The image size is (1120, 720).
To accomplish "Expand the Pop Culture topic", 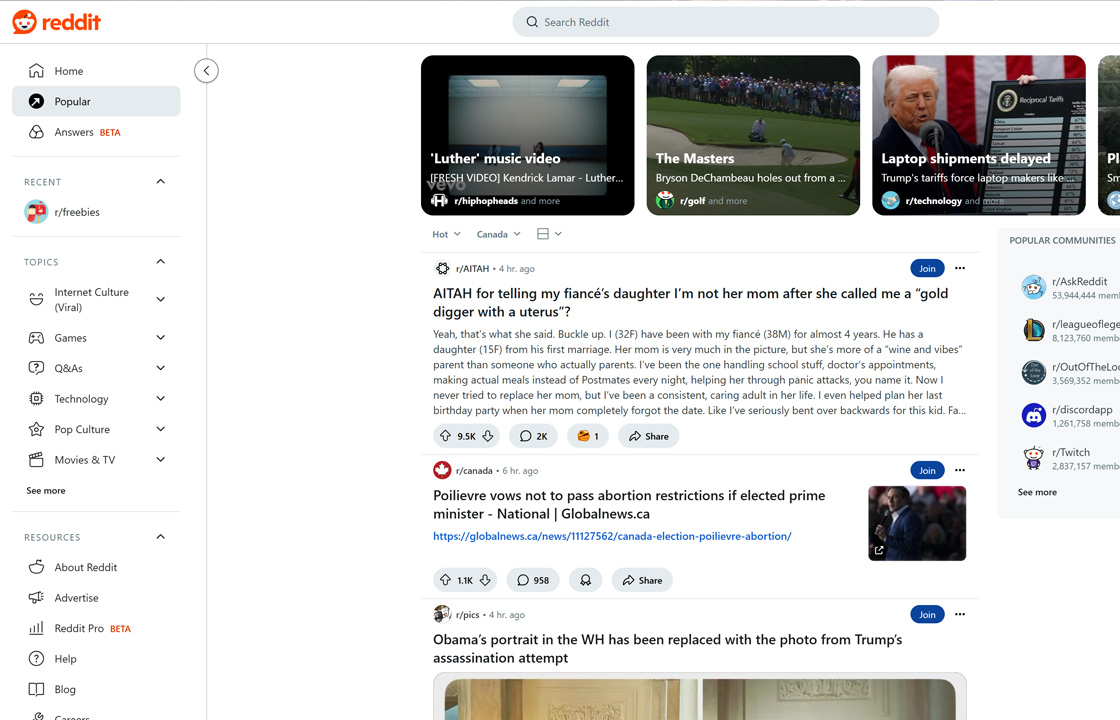I will (x=161, y=429).
